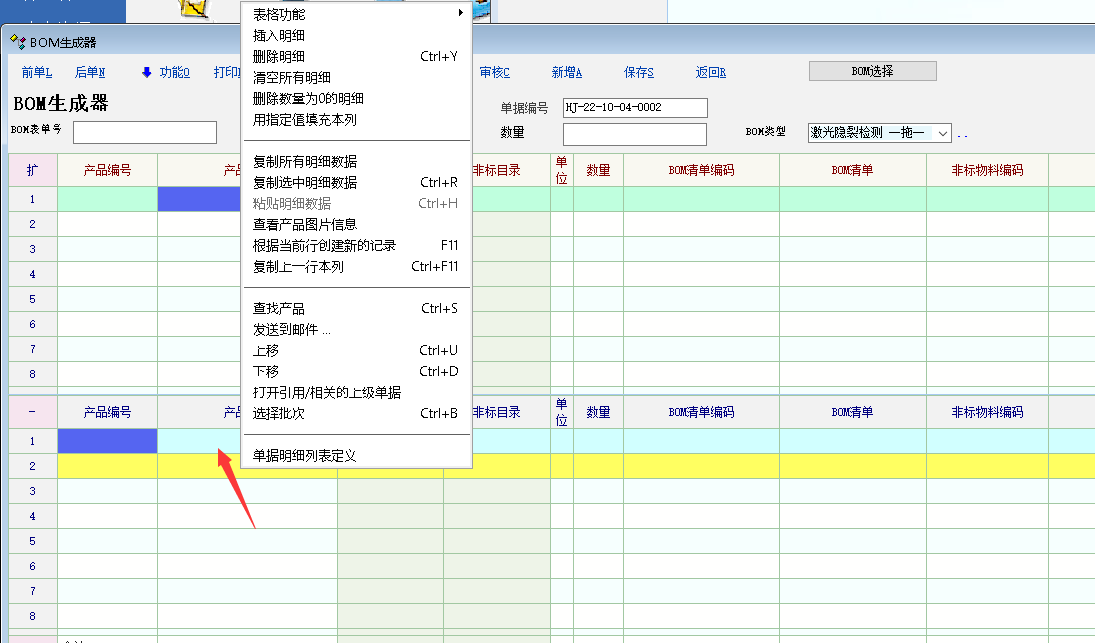Click the 保存S toolbar link

[x=638, y=72]
